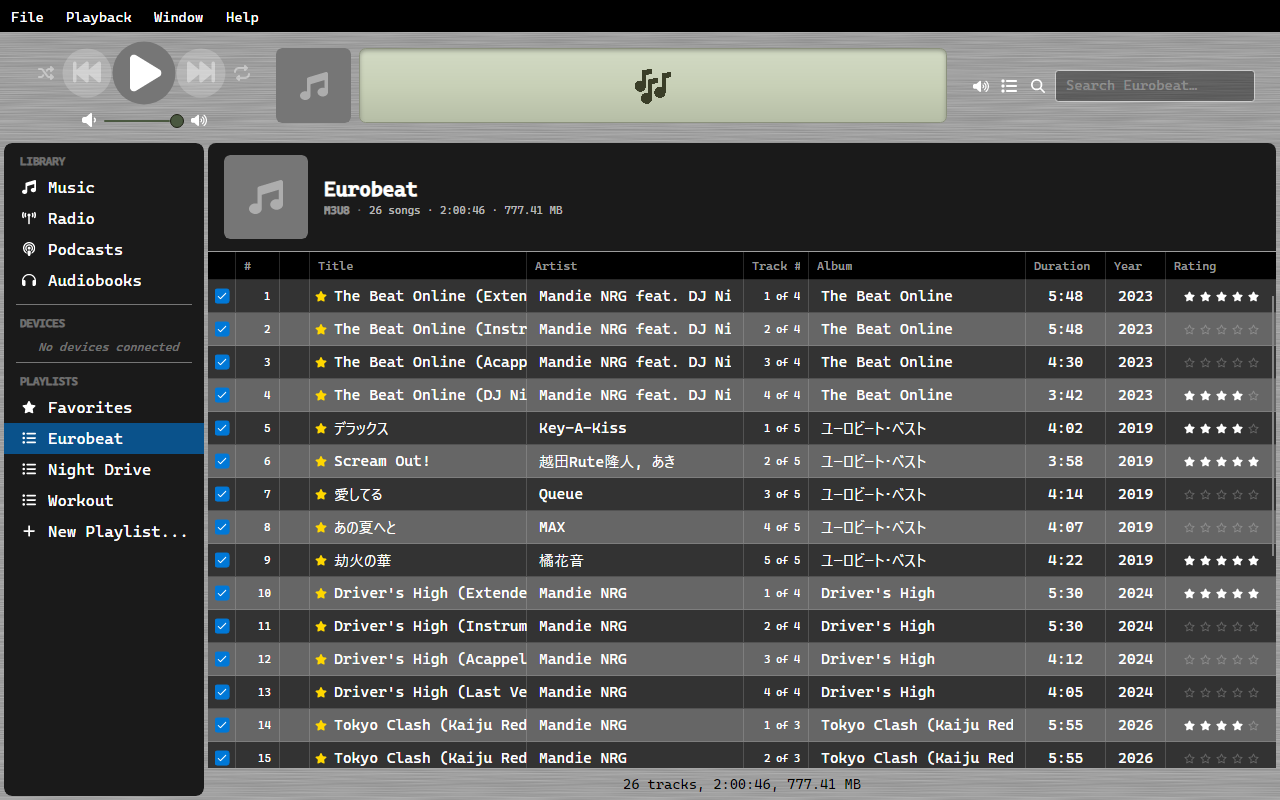Open the Favorites playlist
Viewport: 1280px width, 800px height.
pos(104,408)
